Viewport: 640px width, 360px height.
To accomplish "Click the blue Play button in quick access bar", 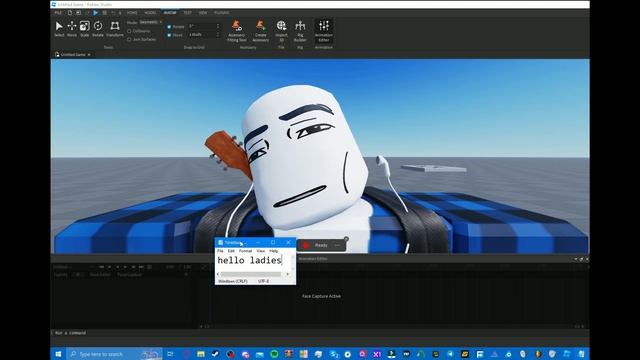I will [x=95, y=13].
